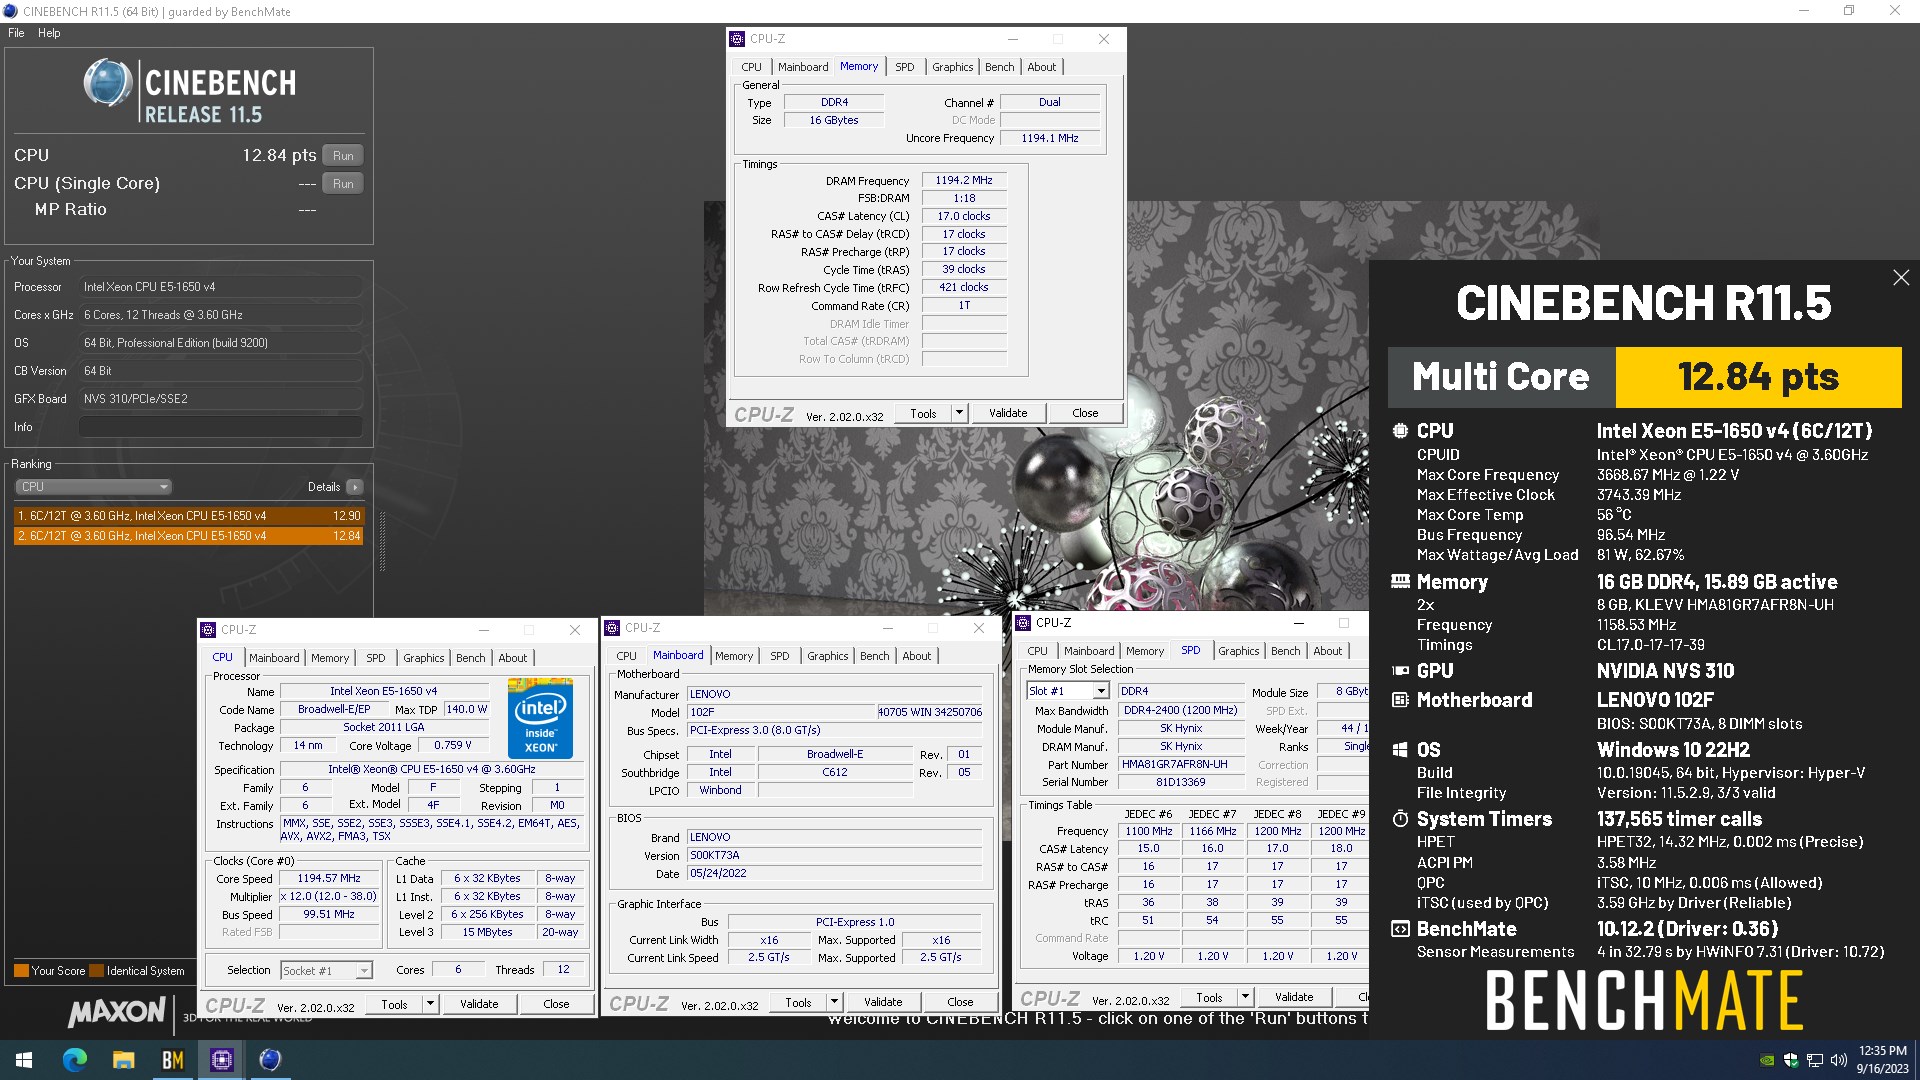
Task: Open Tools dropdown arrow in Memory window
Action: pyautogui.click(x=959, y=413)
